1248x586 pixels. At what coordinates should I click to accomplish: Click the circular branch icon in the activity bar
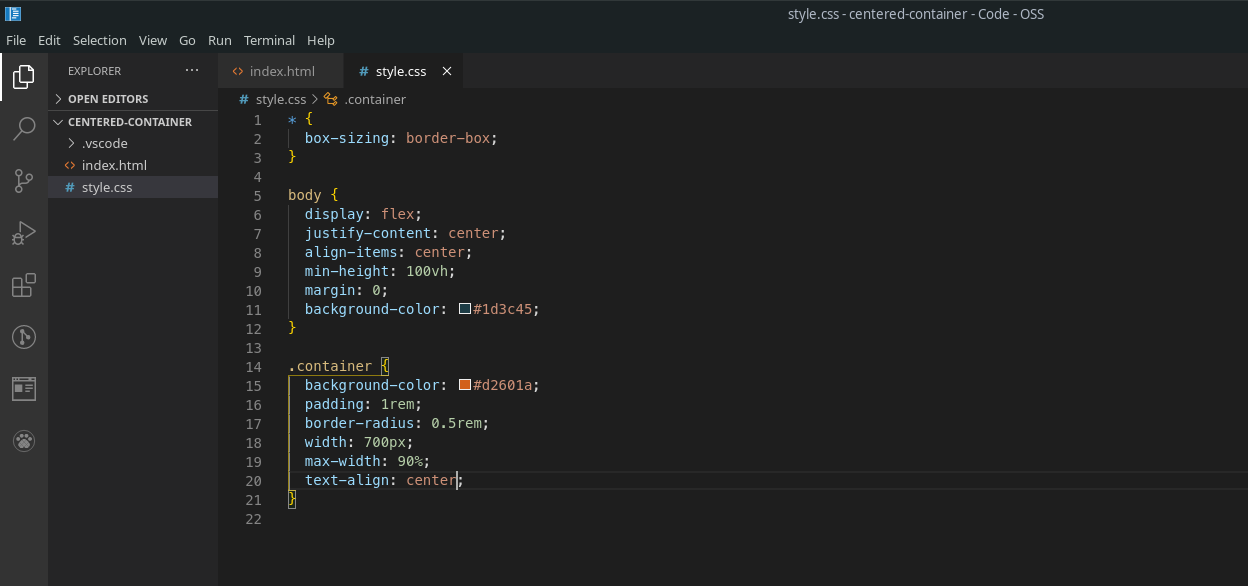(23, 337)
